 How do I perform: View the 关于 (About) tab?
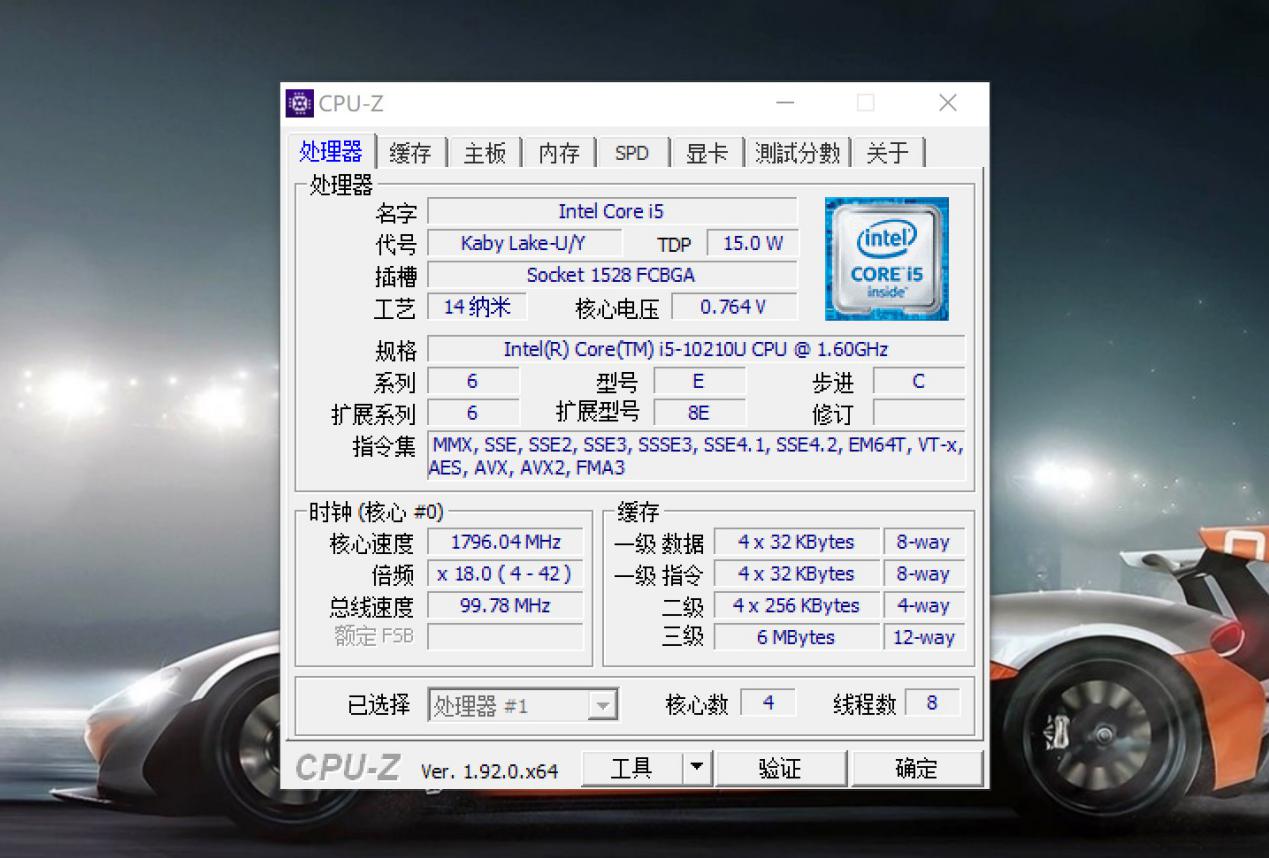888,152
